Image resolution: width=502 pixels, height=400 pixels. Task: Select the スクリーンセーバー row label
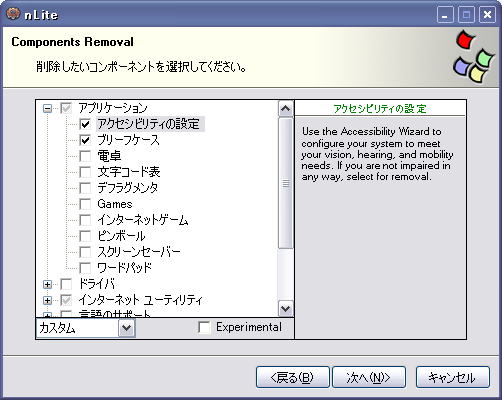click(139, 252)
